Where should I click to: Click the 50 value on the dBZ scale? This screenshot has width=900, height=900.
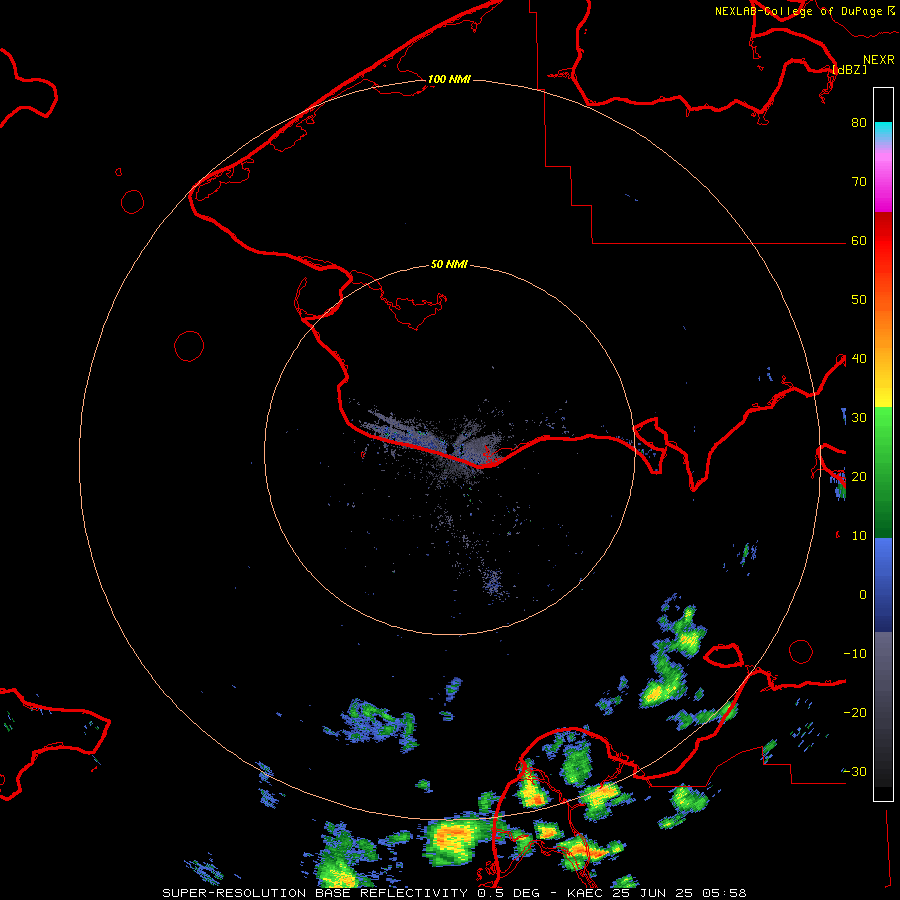click(859, 300)
